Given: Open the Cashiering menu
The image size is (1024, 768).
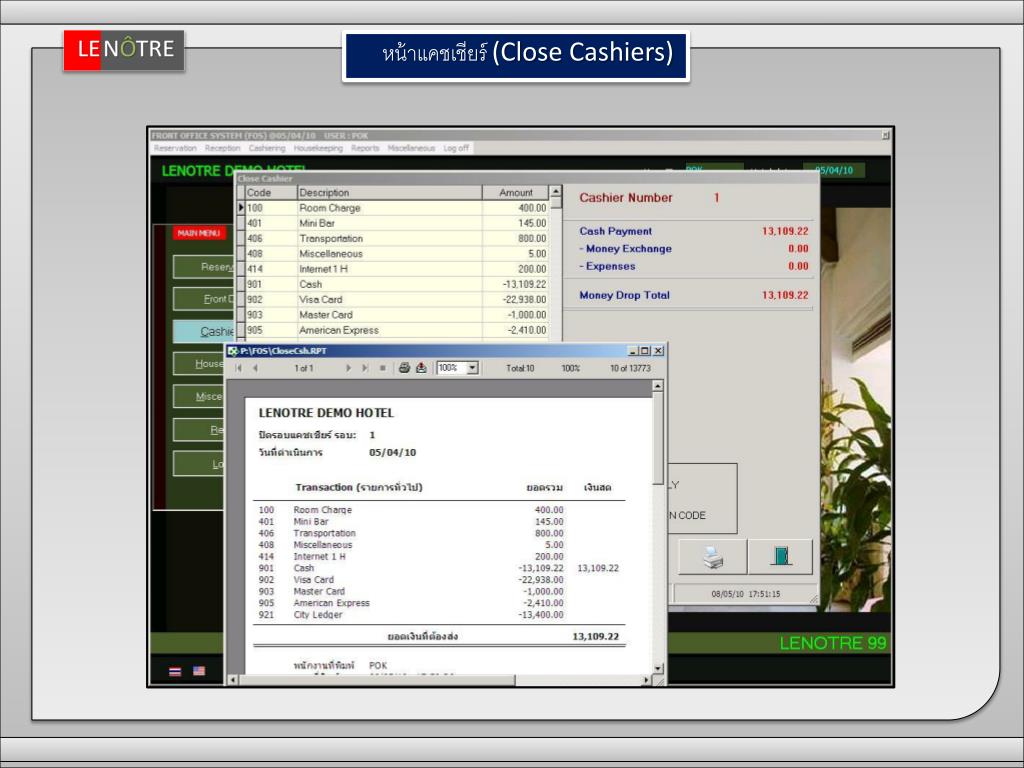Looking at the screenshot, I should point(267,148).
